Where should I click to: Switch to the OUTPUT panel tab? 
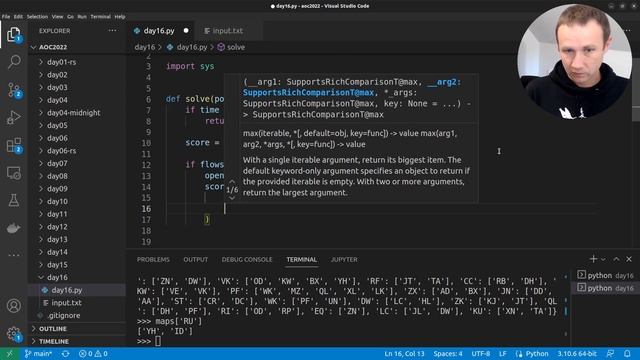point(196,260)
